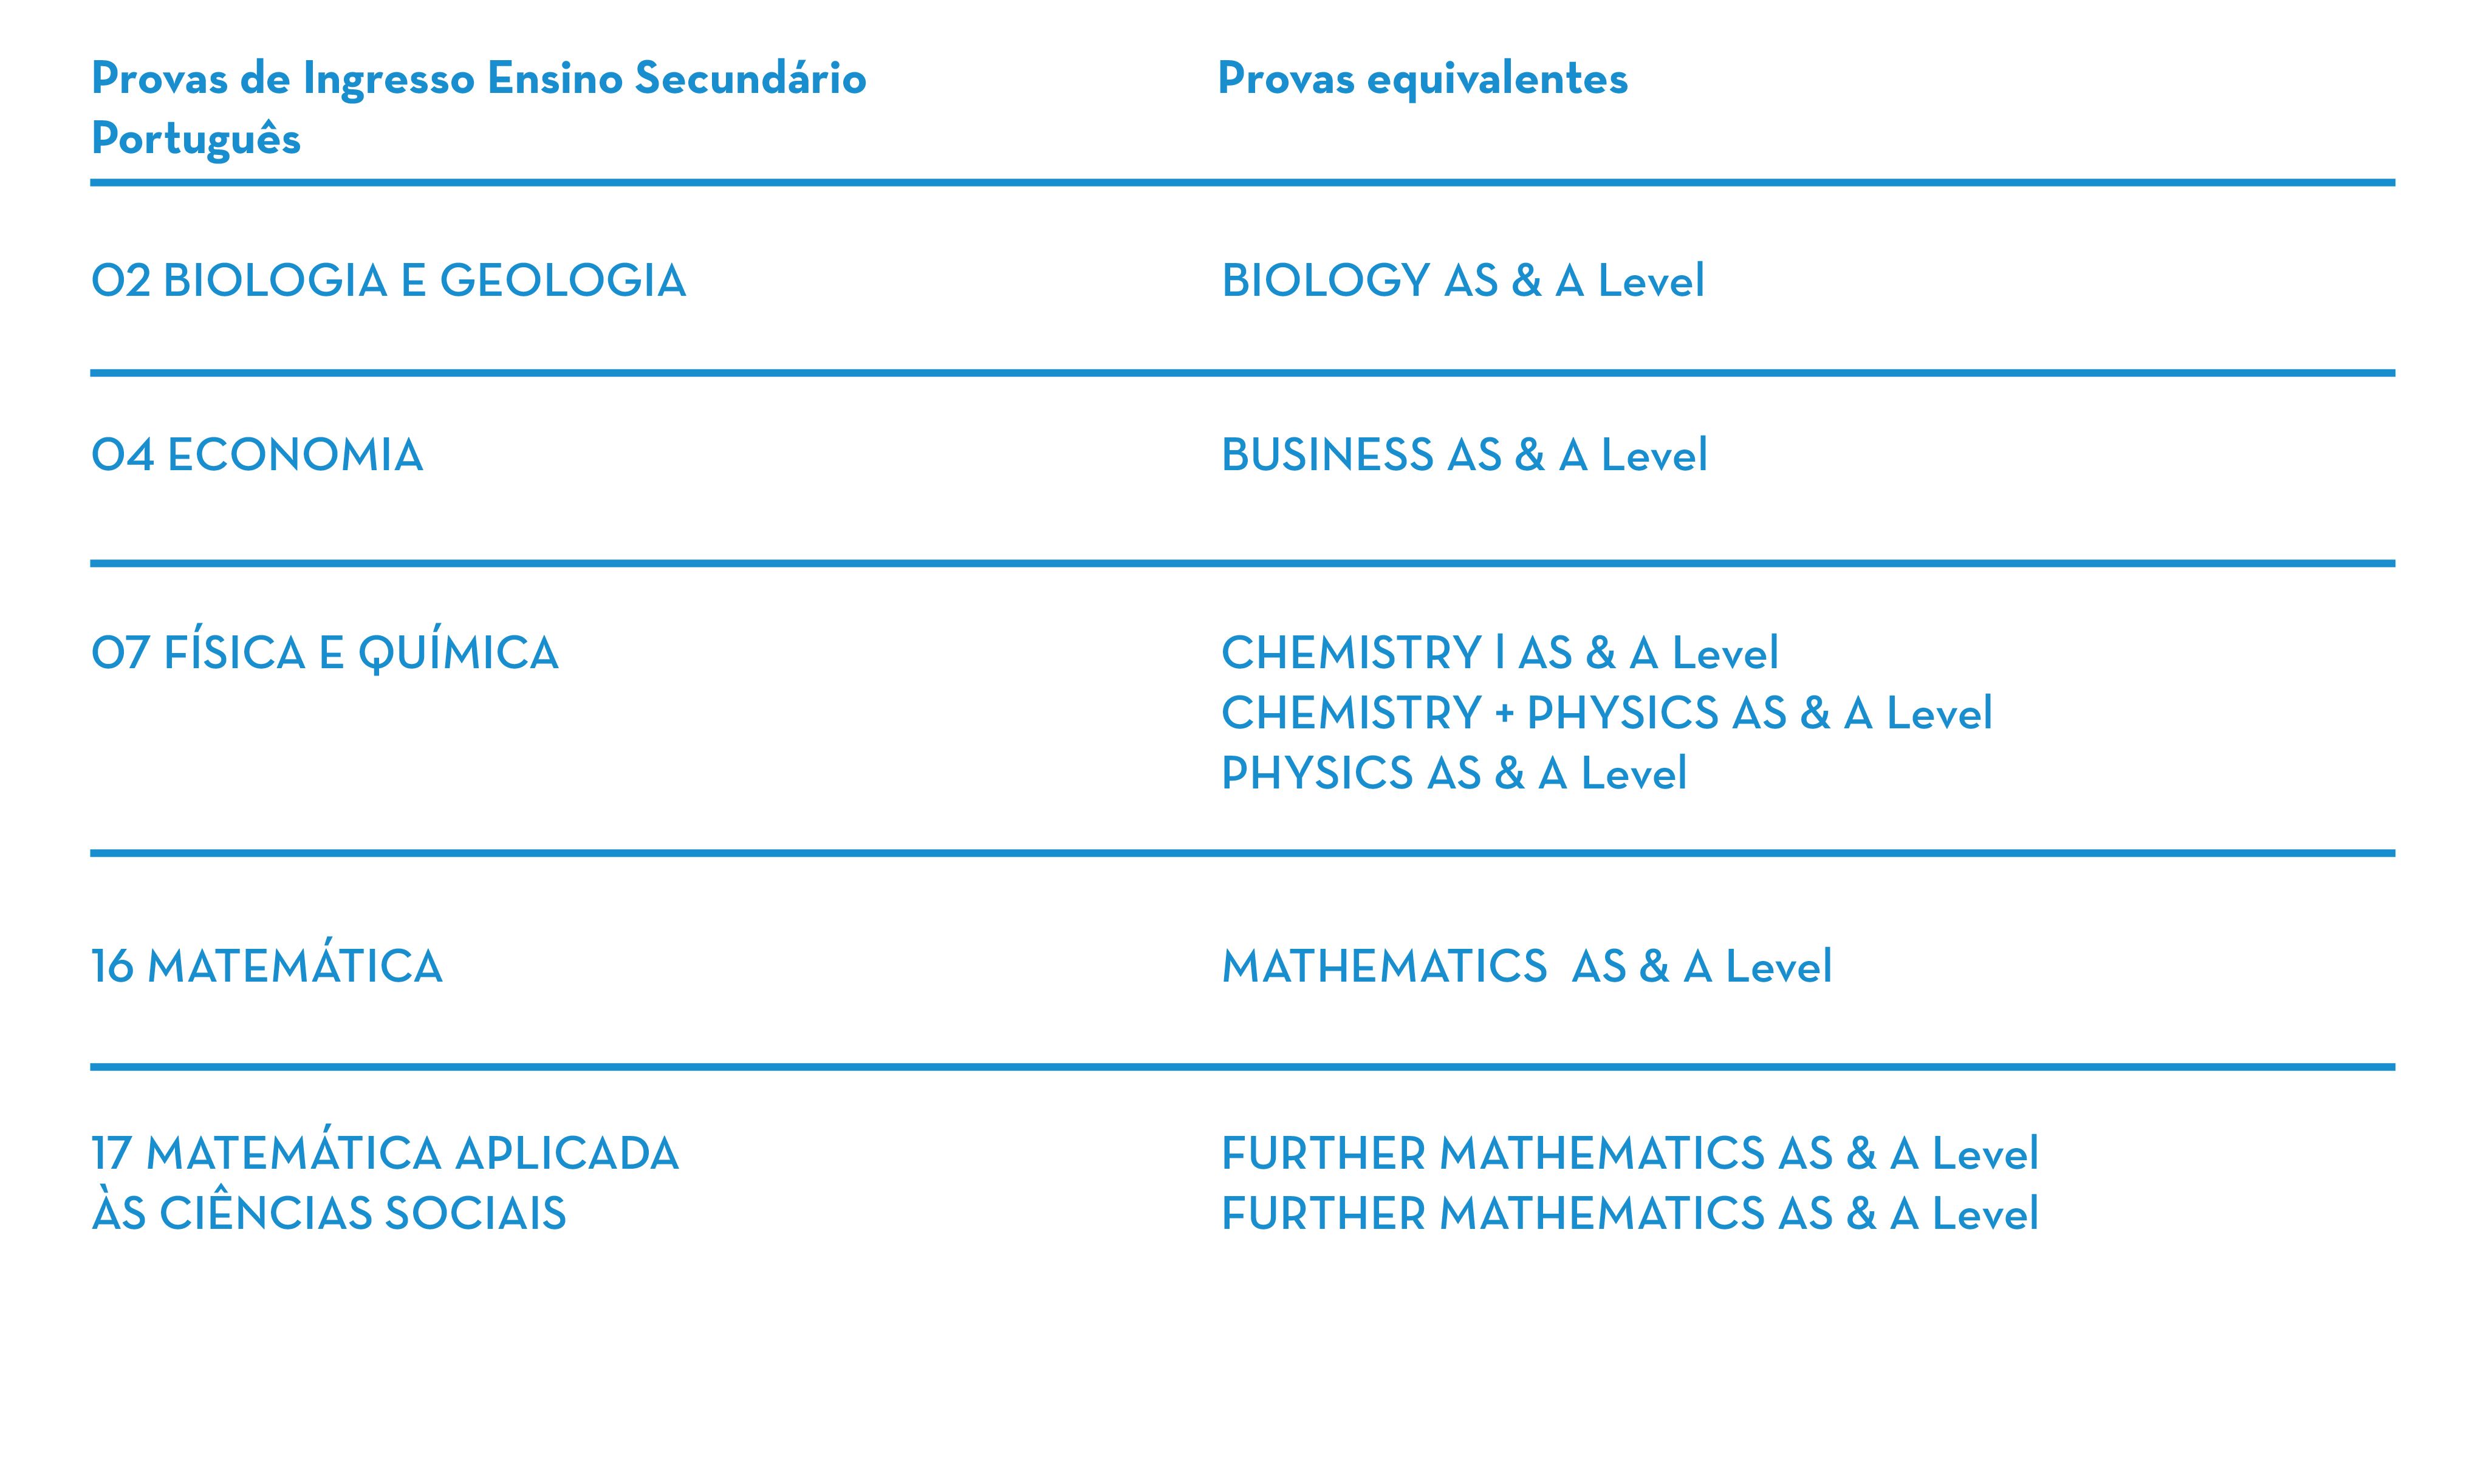
Task: Click 'BIOLOGY AS & A Level' text
Action: tap(1462, 281)
